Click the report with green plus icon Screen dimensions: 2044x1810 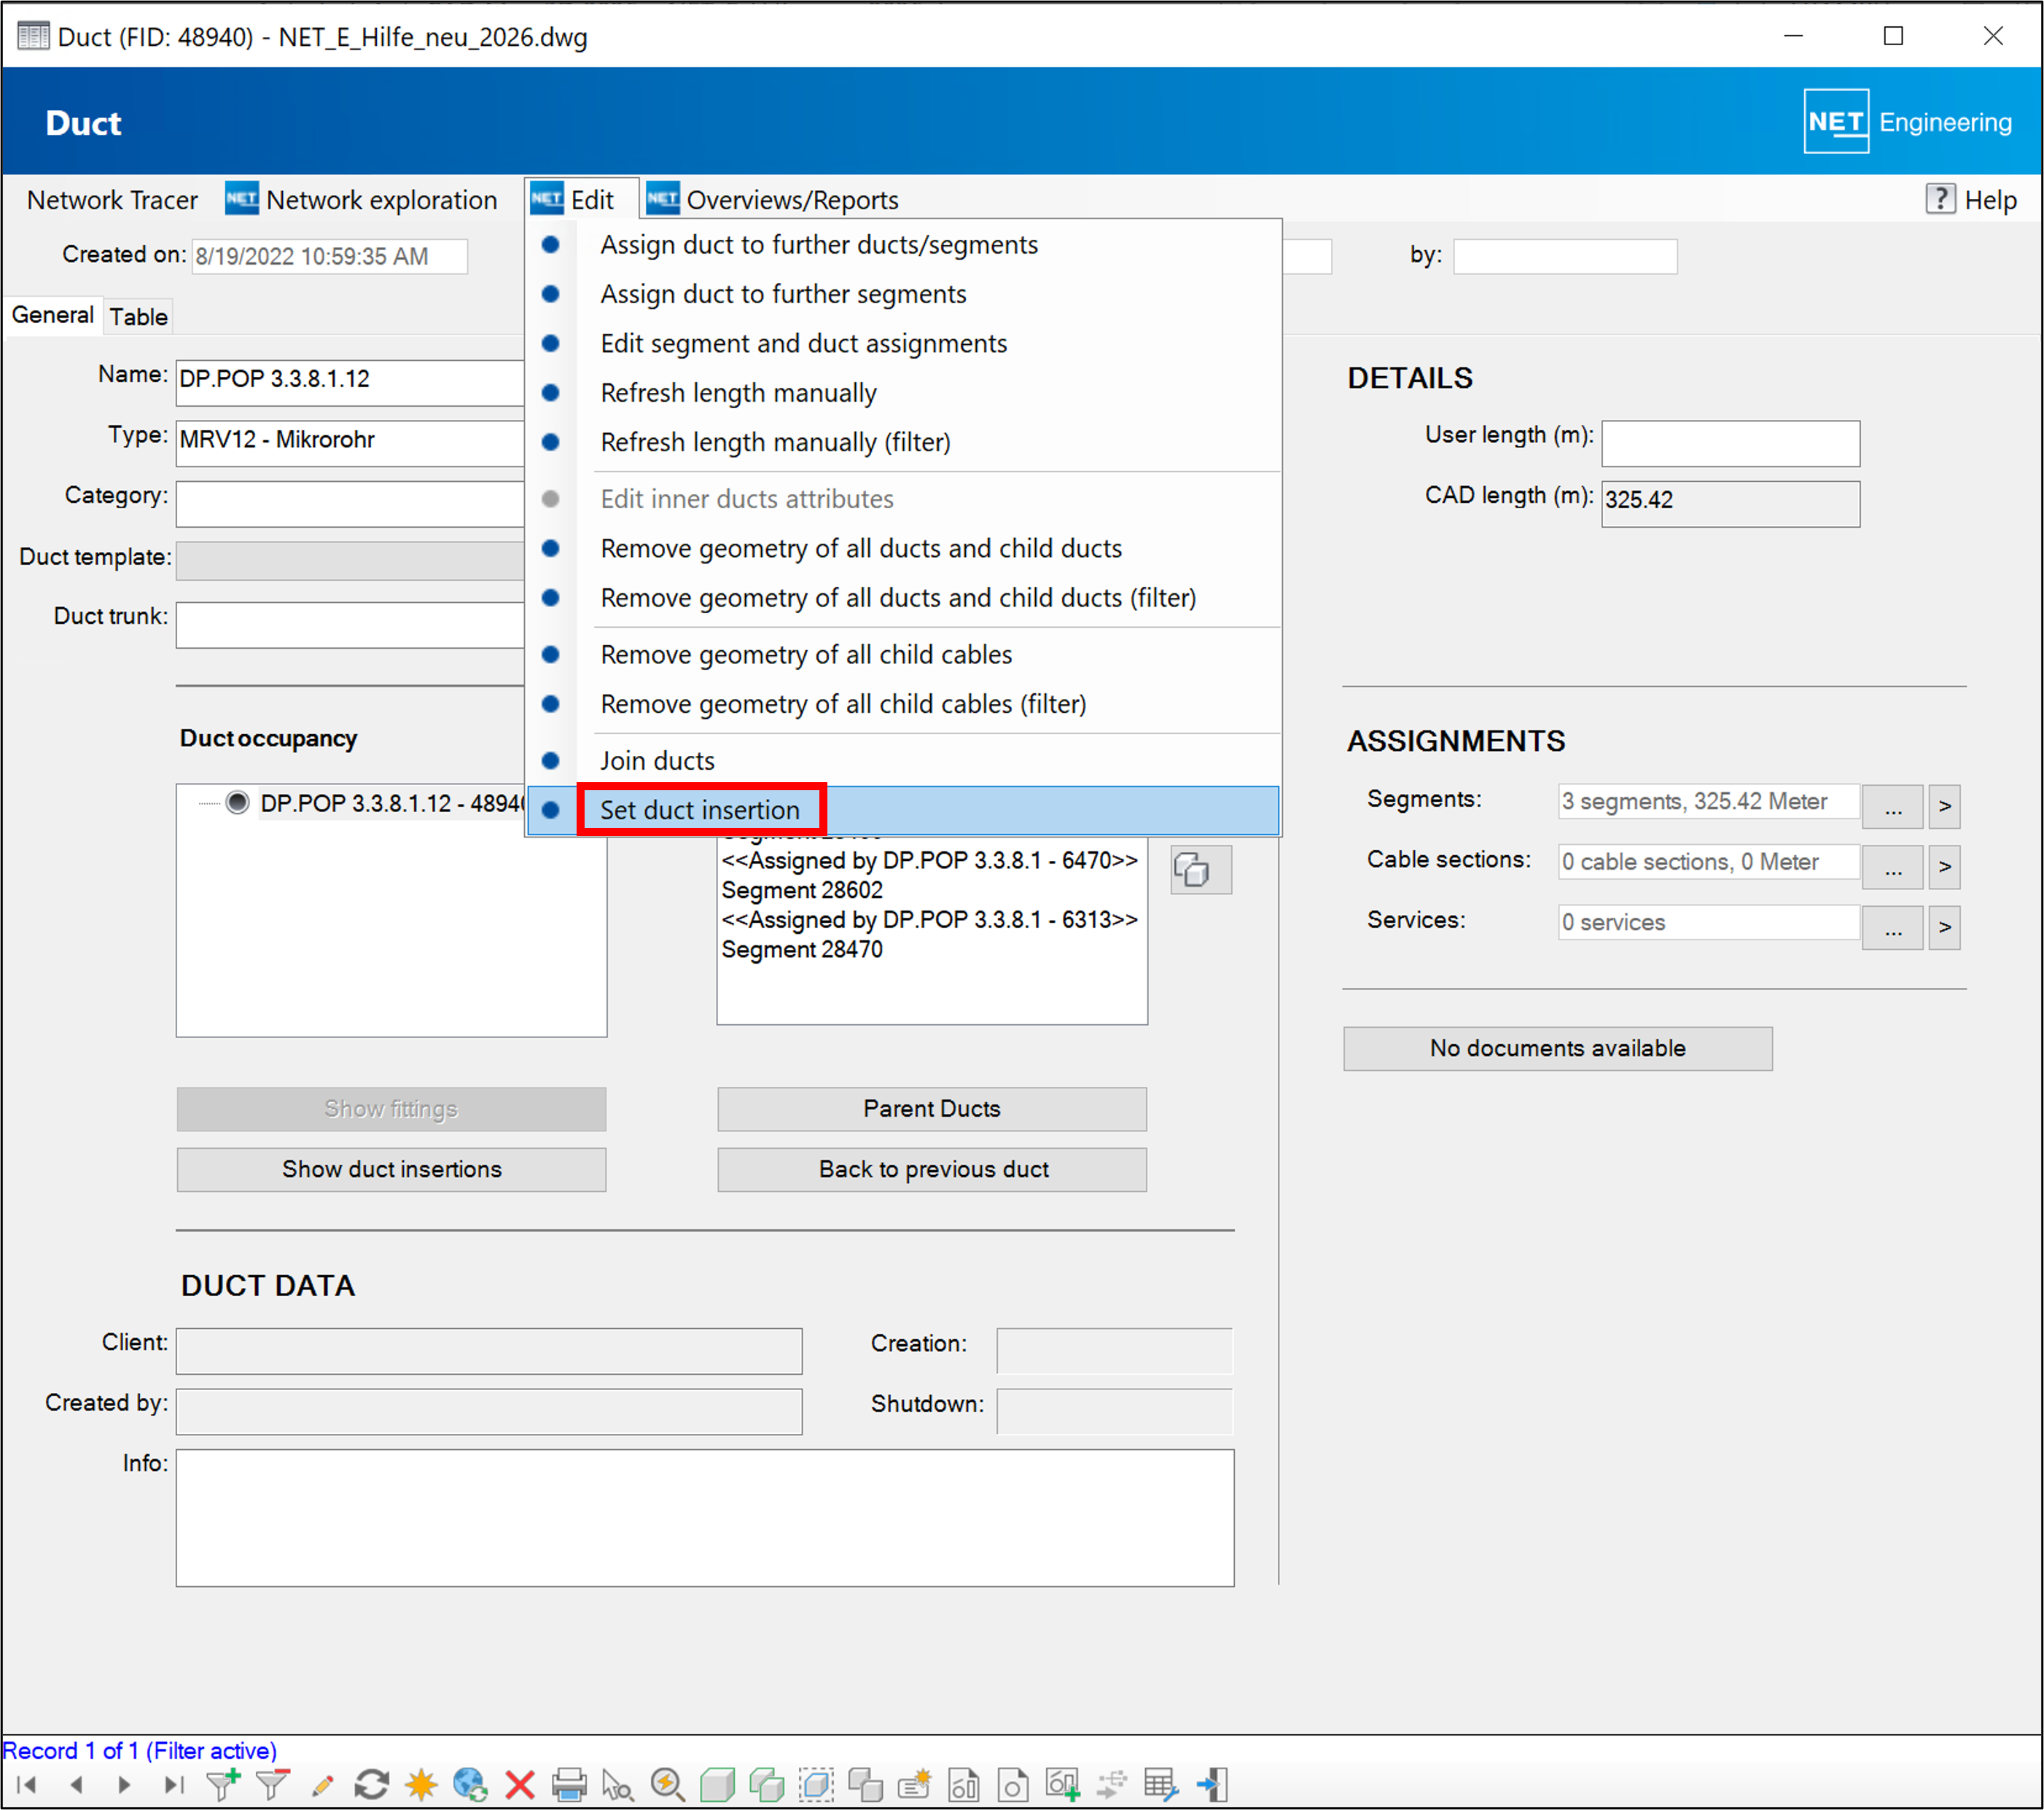click(x=1063, y=1785)
